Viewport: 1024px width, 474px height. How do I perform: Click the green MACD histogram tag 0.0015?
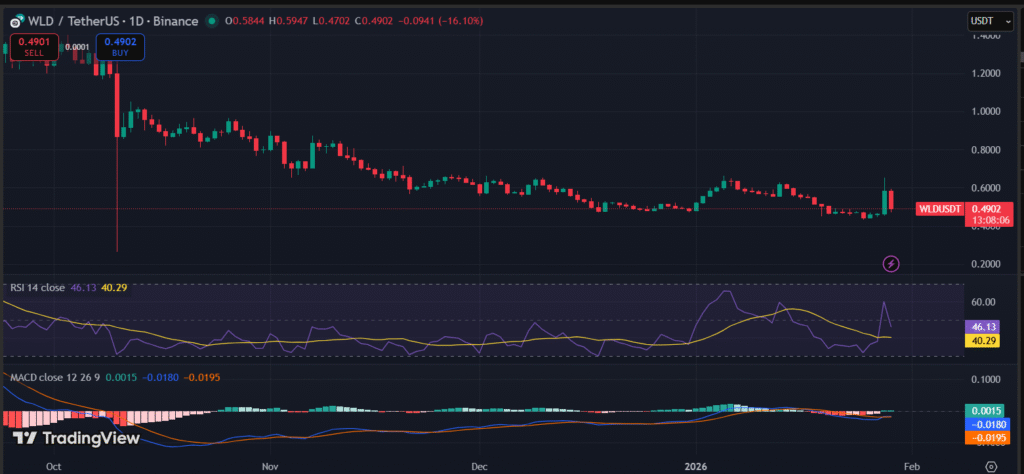[984, 411]
